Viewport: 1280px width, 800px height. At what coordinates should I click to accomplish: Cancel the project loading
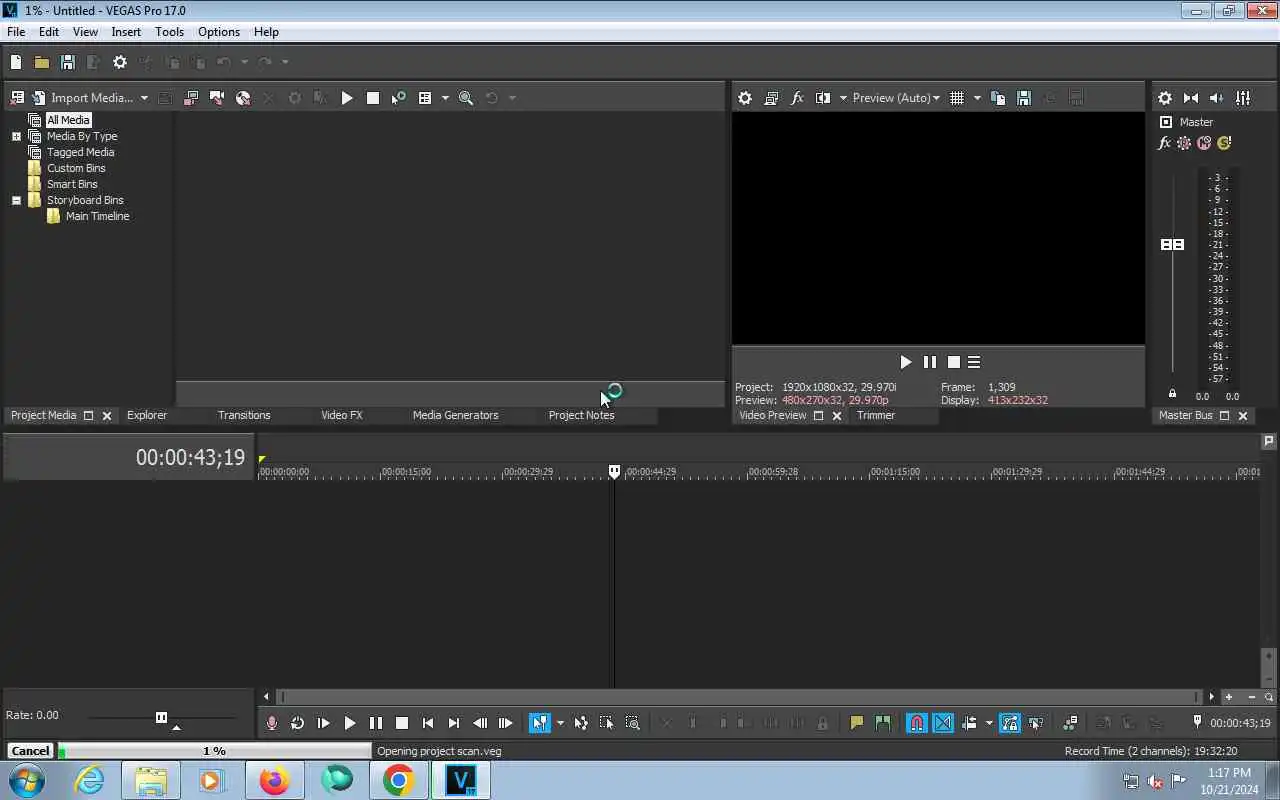click(30, 751)
